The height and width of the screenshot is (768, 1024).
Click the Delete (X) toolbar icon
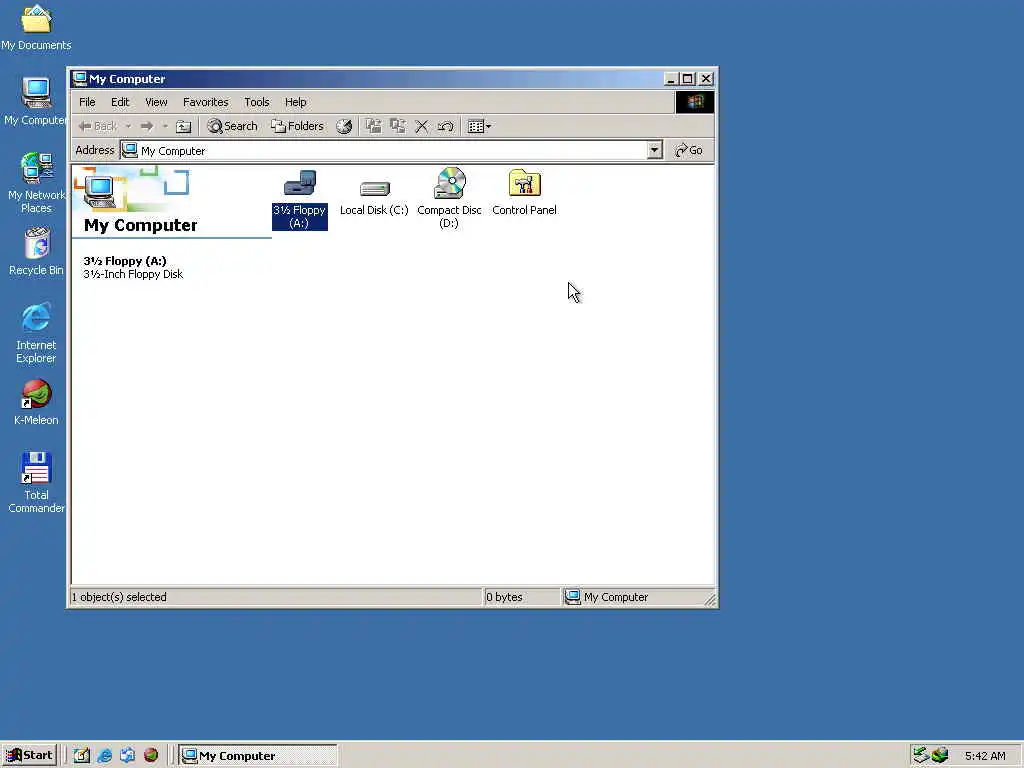[422, 127]
